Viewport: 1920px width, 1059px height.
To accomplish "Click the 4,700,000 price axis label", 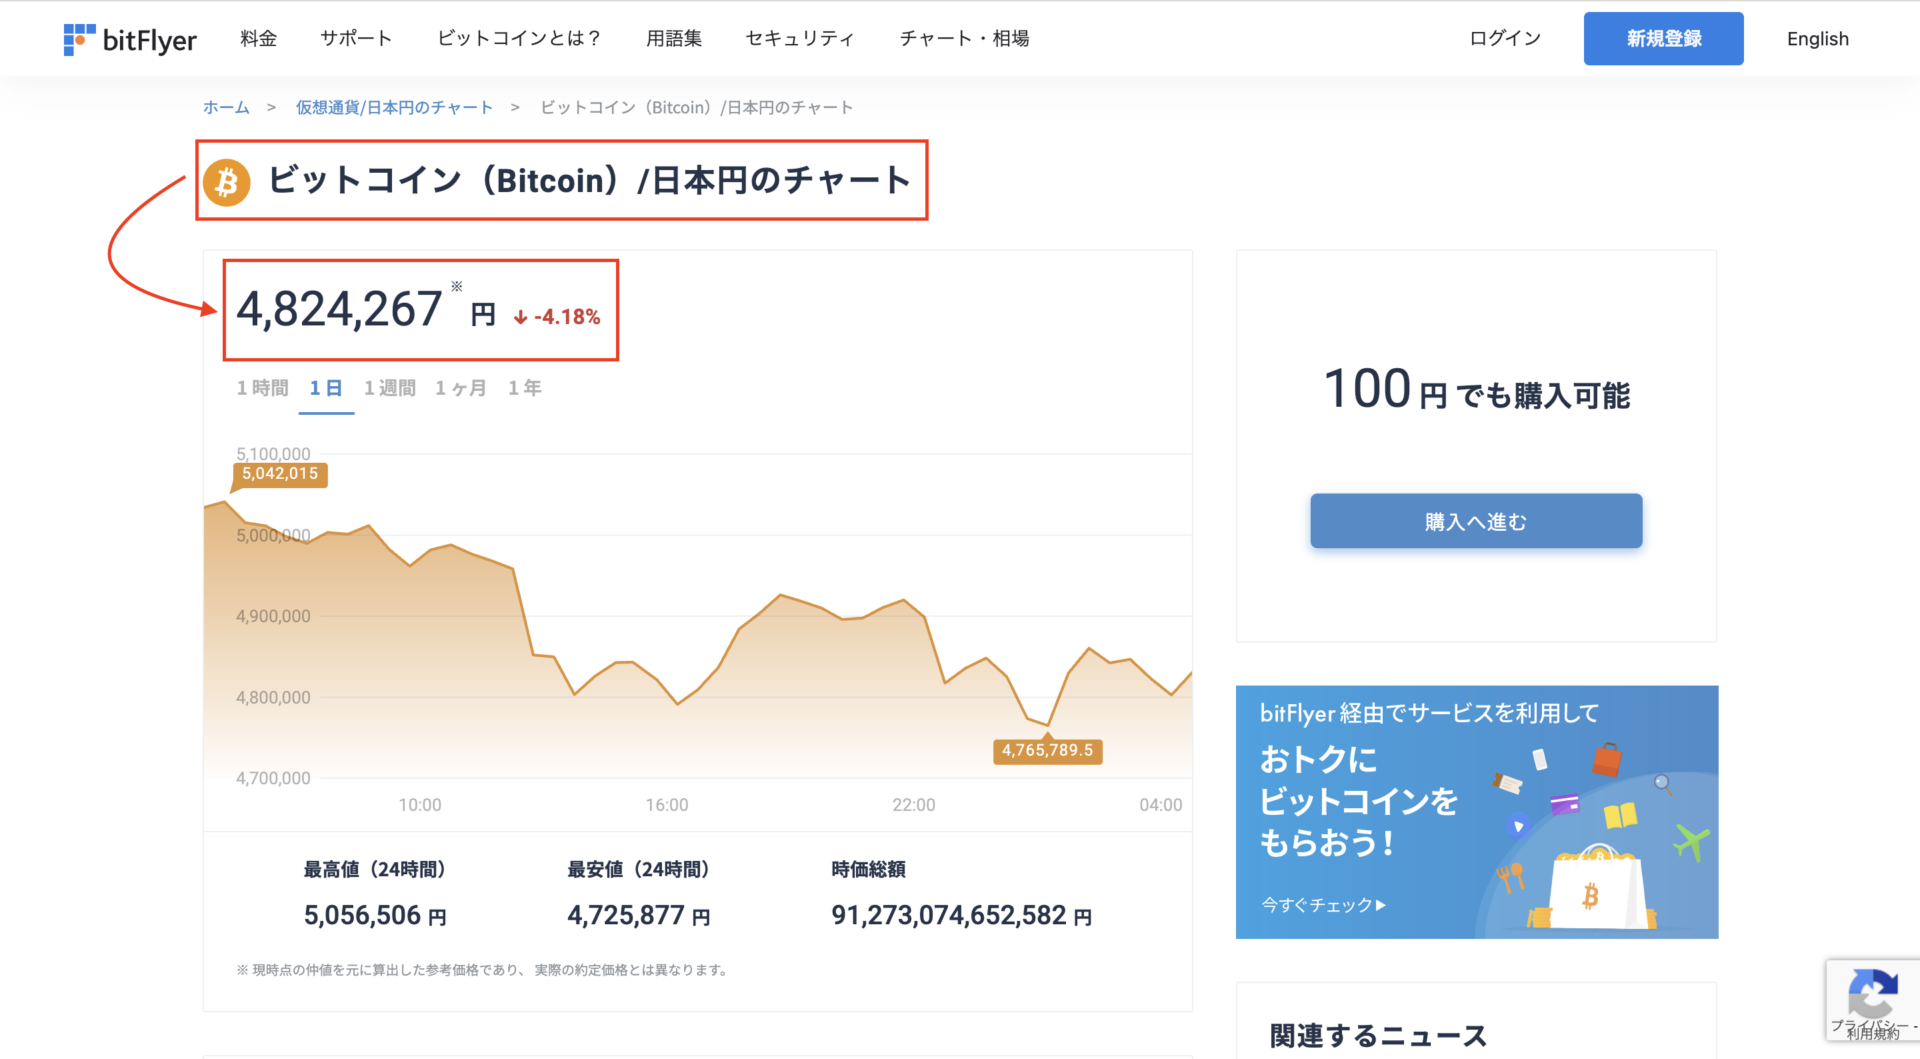I will tap(273, 778).
